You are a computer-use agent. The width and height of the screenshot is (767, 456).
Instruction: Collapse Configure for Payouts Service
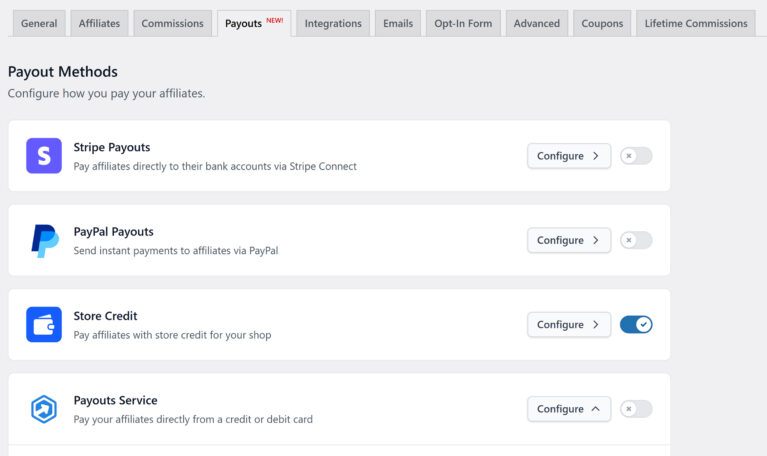coord(569,409)
